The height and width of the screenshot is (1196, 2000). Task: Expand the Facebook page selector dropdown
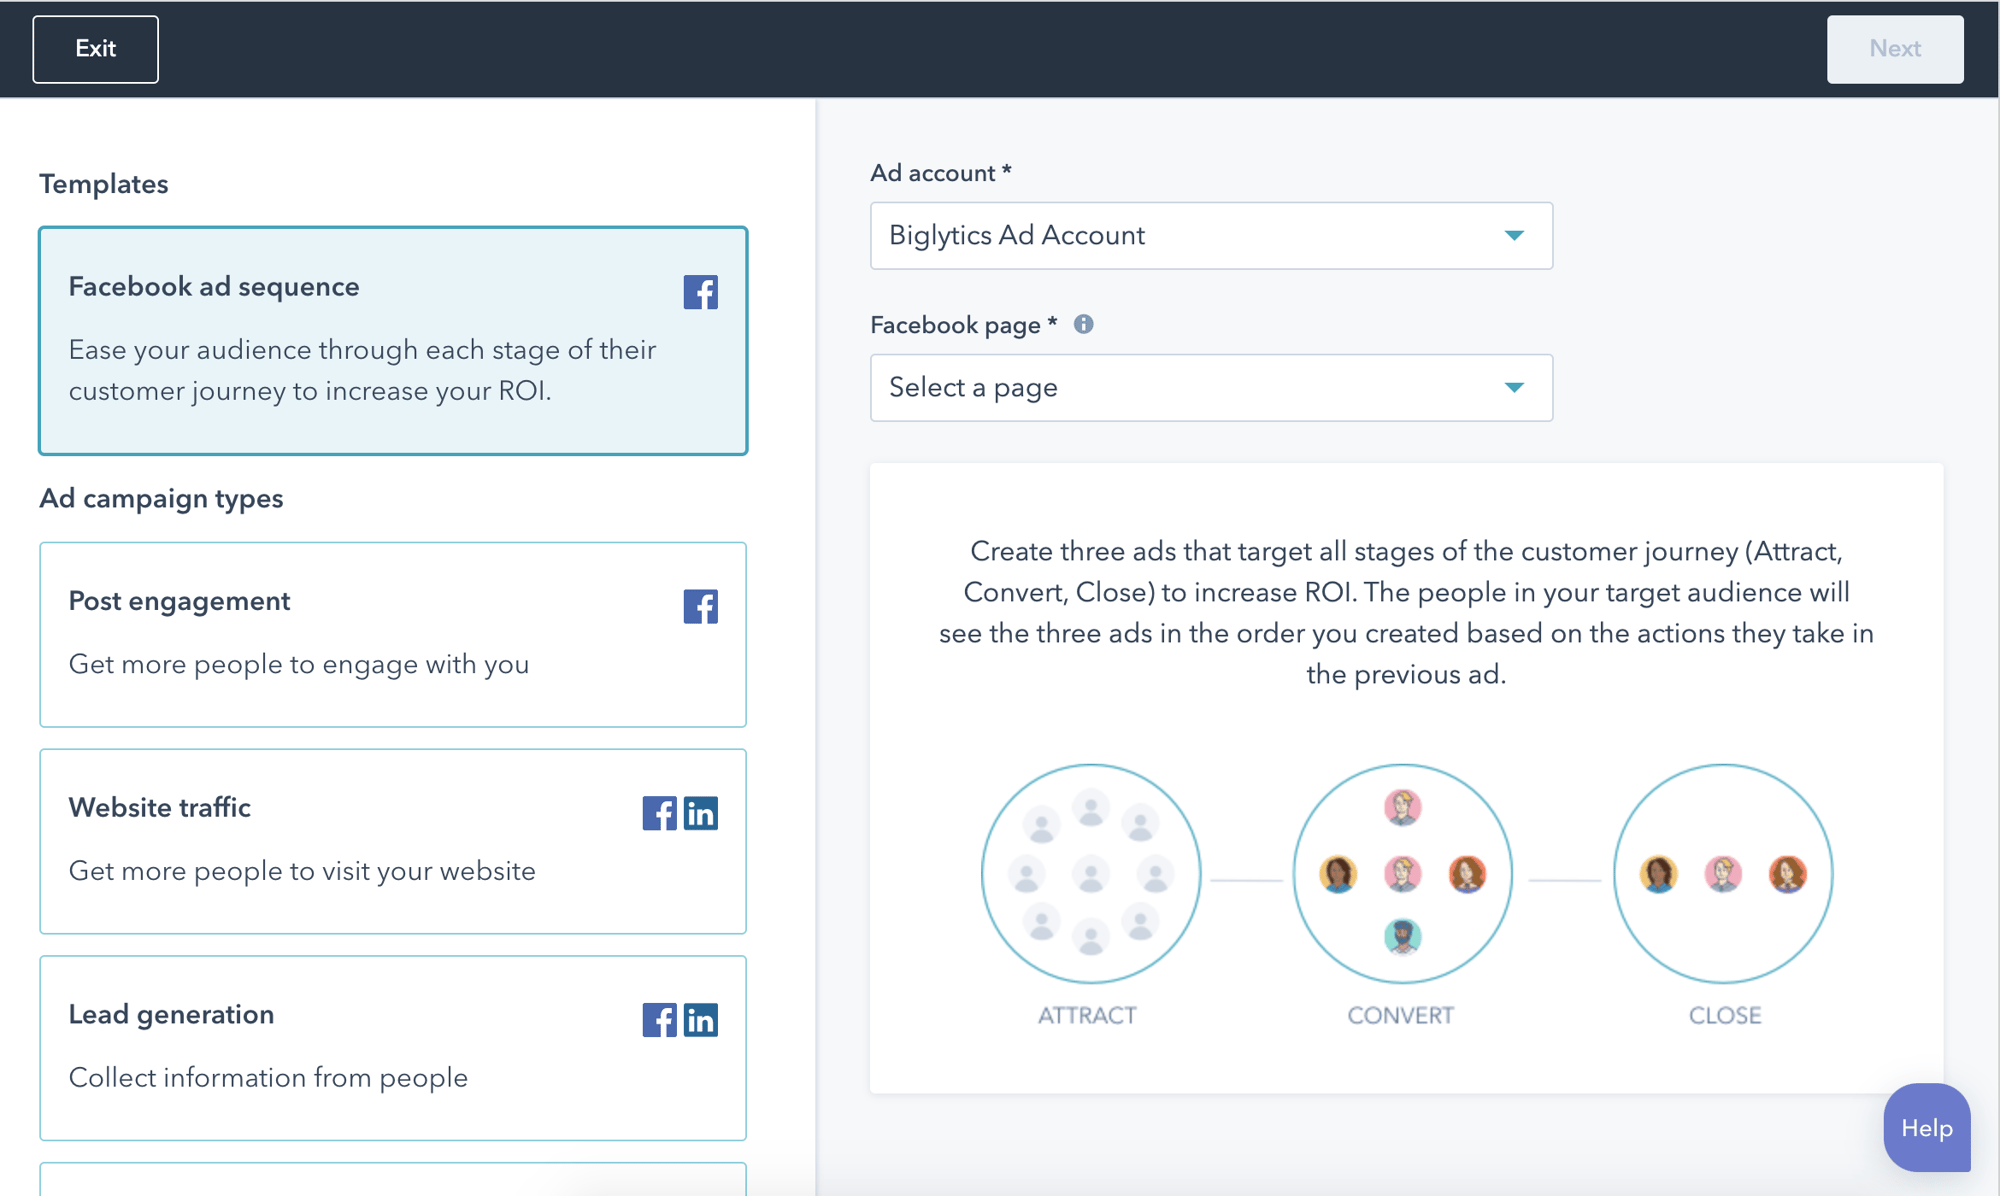pos(1513,387)
